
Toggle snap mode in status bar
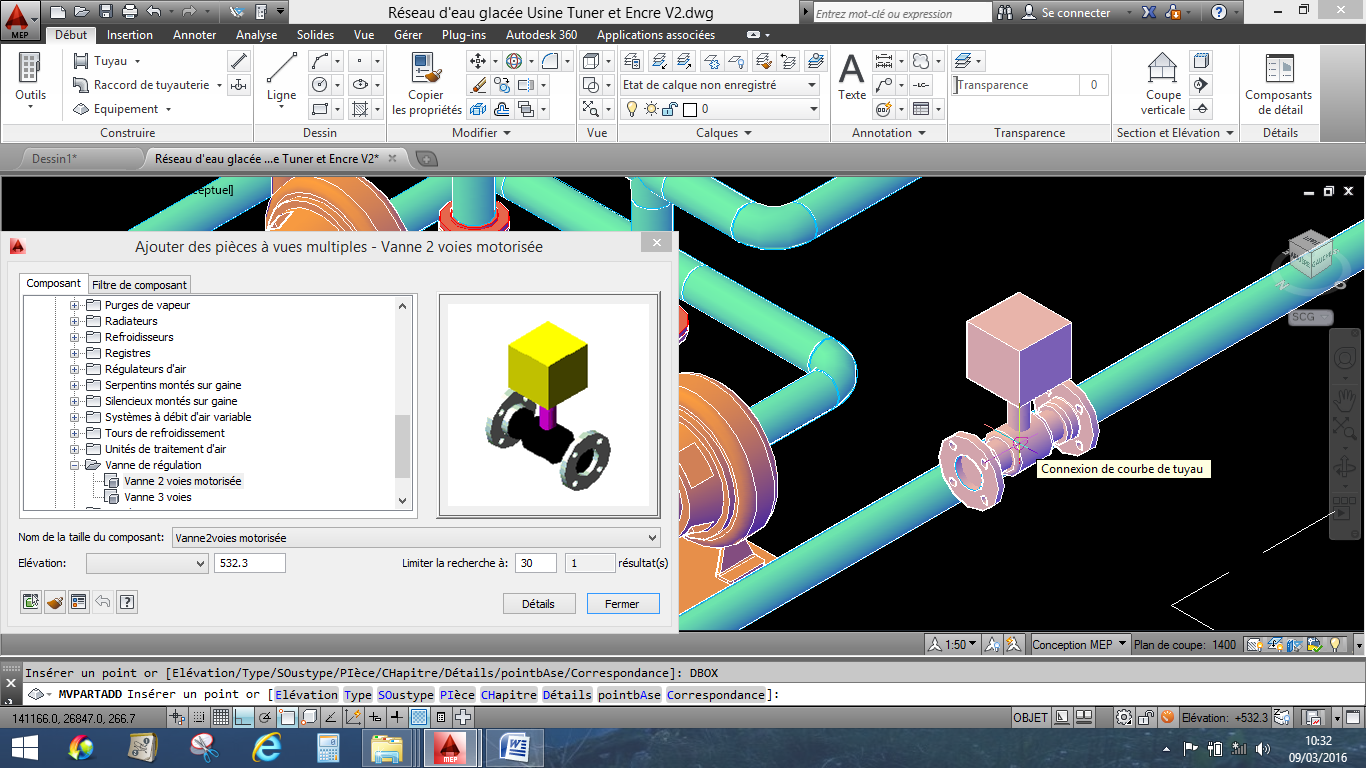point(200,717)
